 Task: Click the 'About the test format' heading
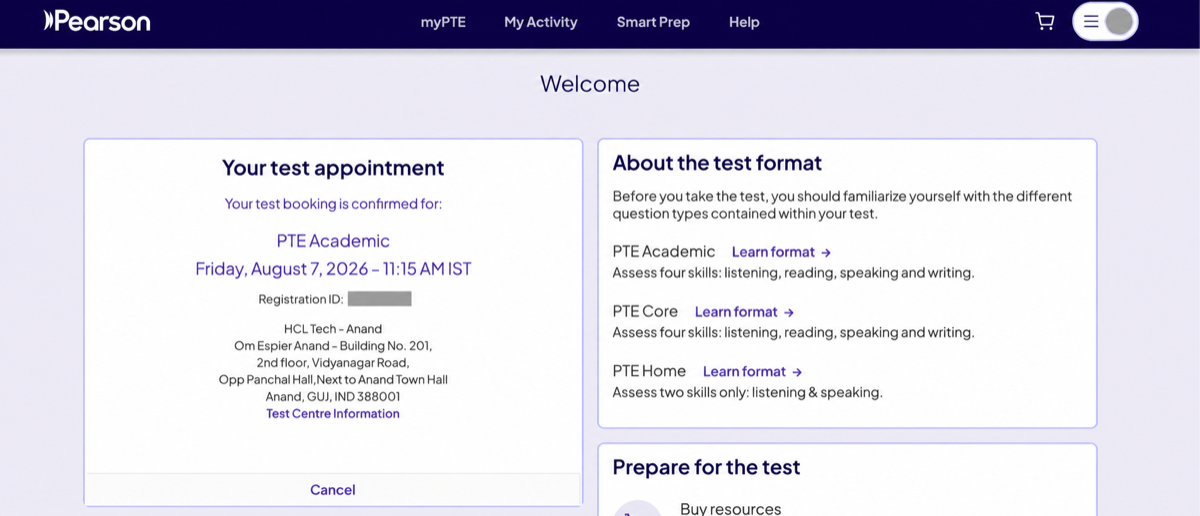[x=717, y=163]
